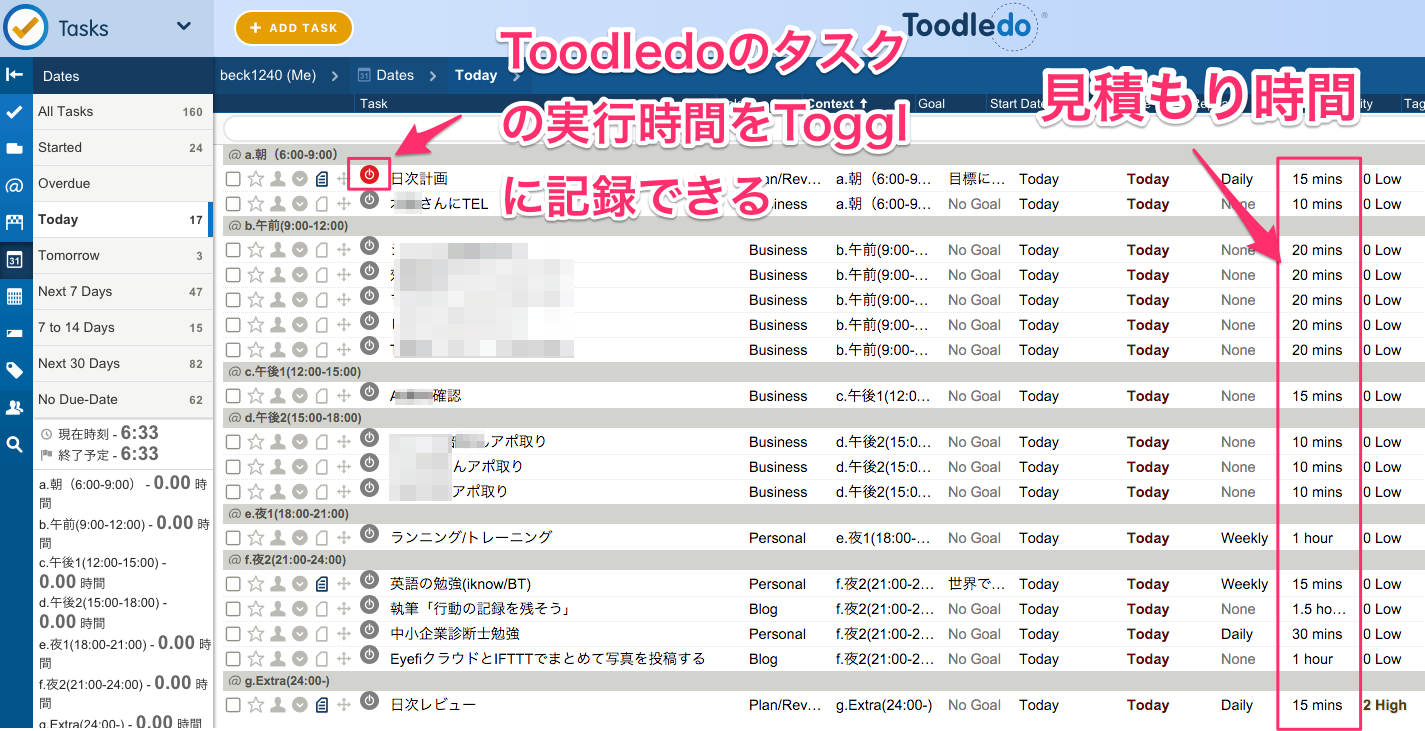Star the 日次レビュー task

(256, 705)
